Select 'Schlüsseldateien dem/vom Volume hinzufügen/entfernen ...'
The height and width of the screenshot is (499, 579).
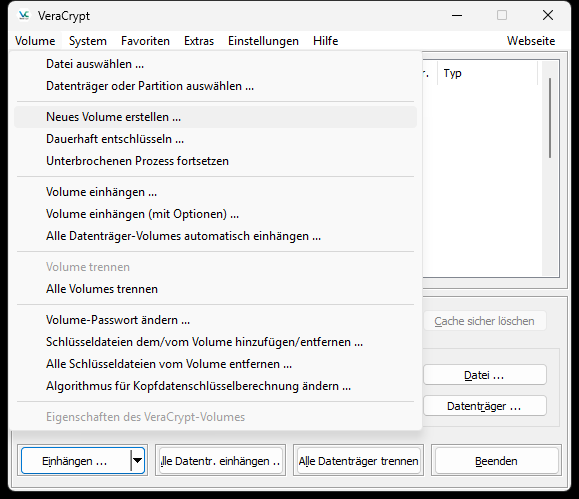pyautogui.click(x=215, y=342)
